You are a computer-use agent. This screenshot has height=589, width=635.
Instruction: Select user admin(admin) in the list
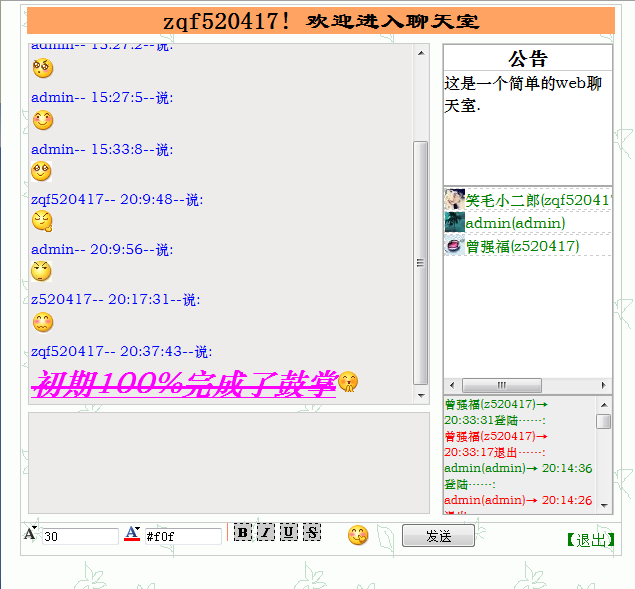coord(515,223)
